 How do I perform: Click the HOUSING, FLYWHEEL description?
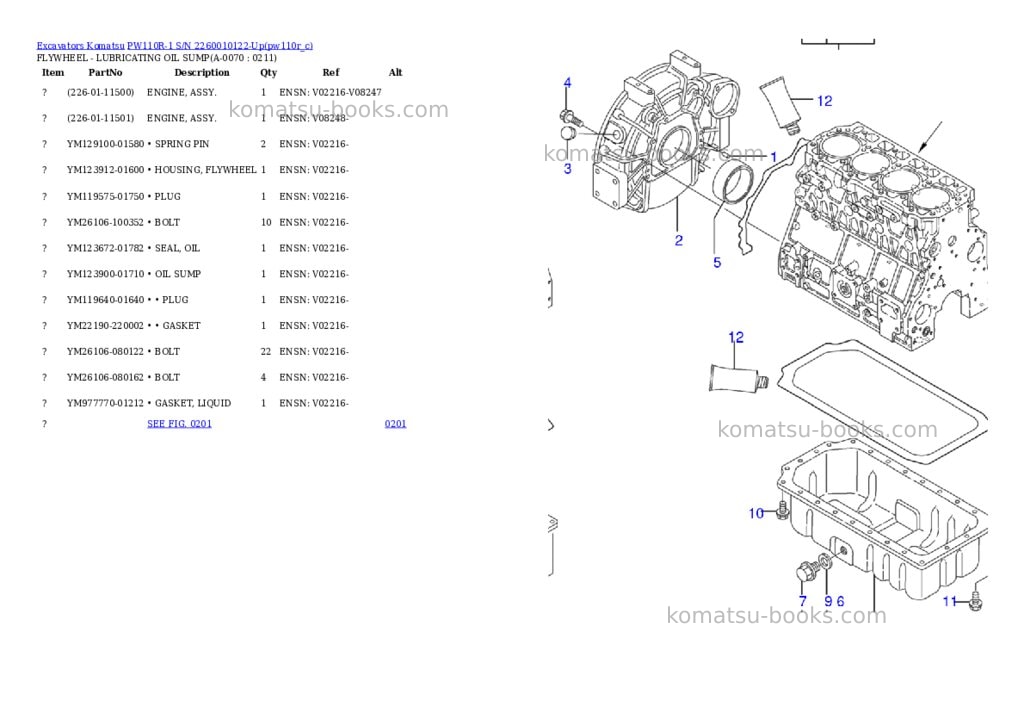click(205, 170)
